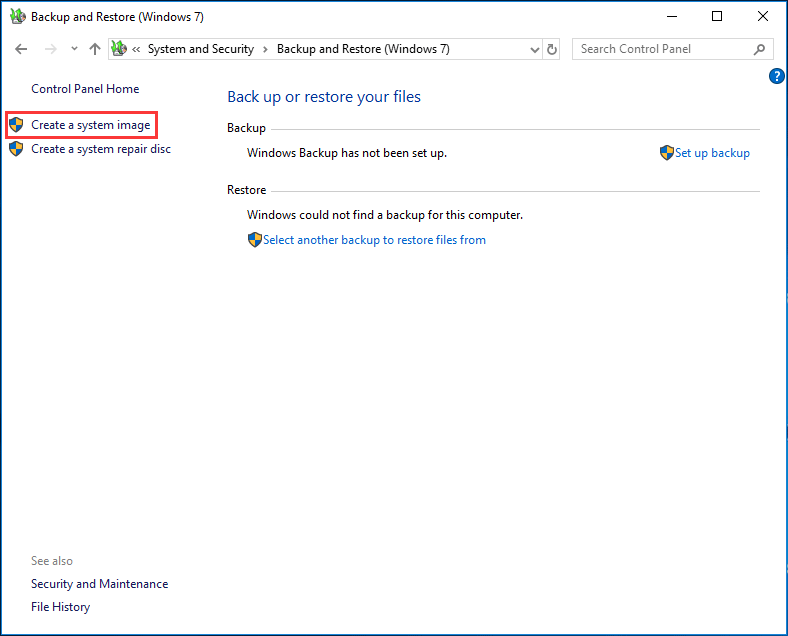Open Help with the blue question mark
This screenshot has width=788, height=636.
tap(776, 76)
